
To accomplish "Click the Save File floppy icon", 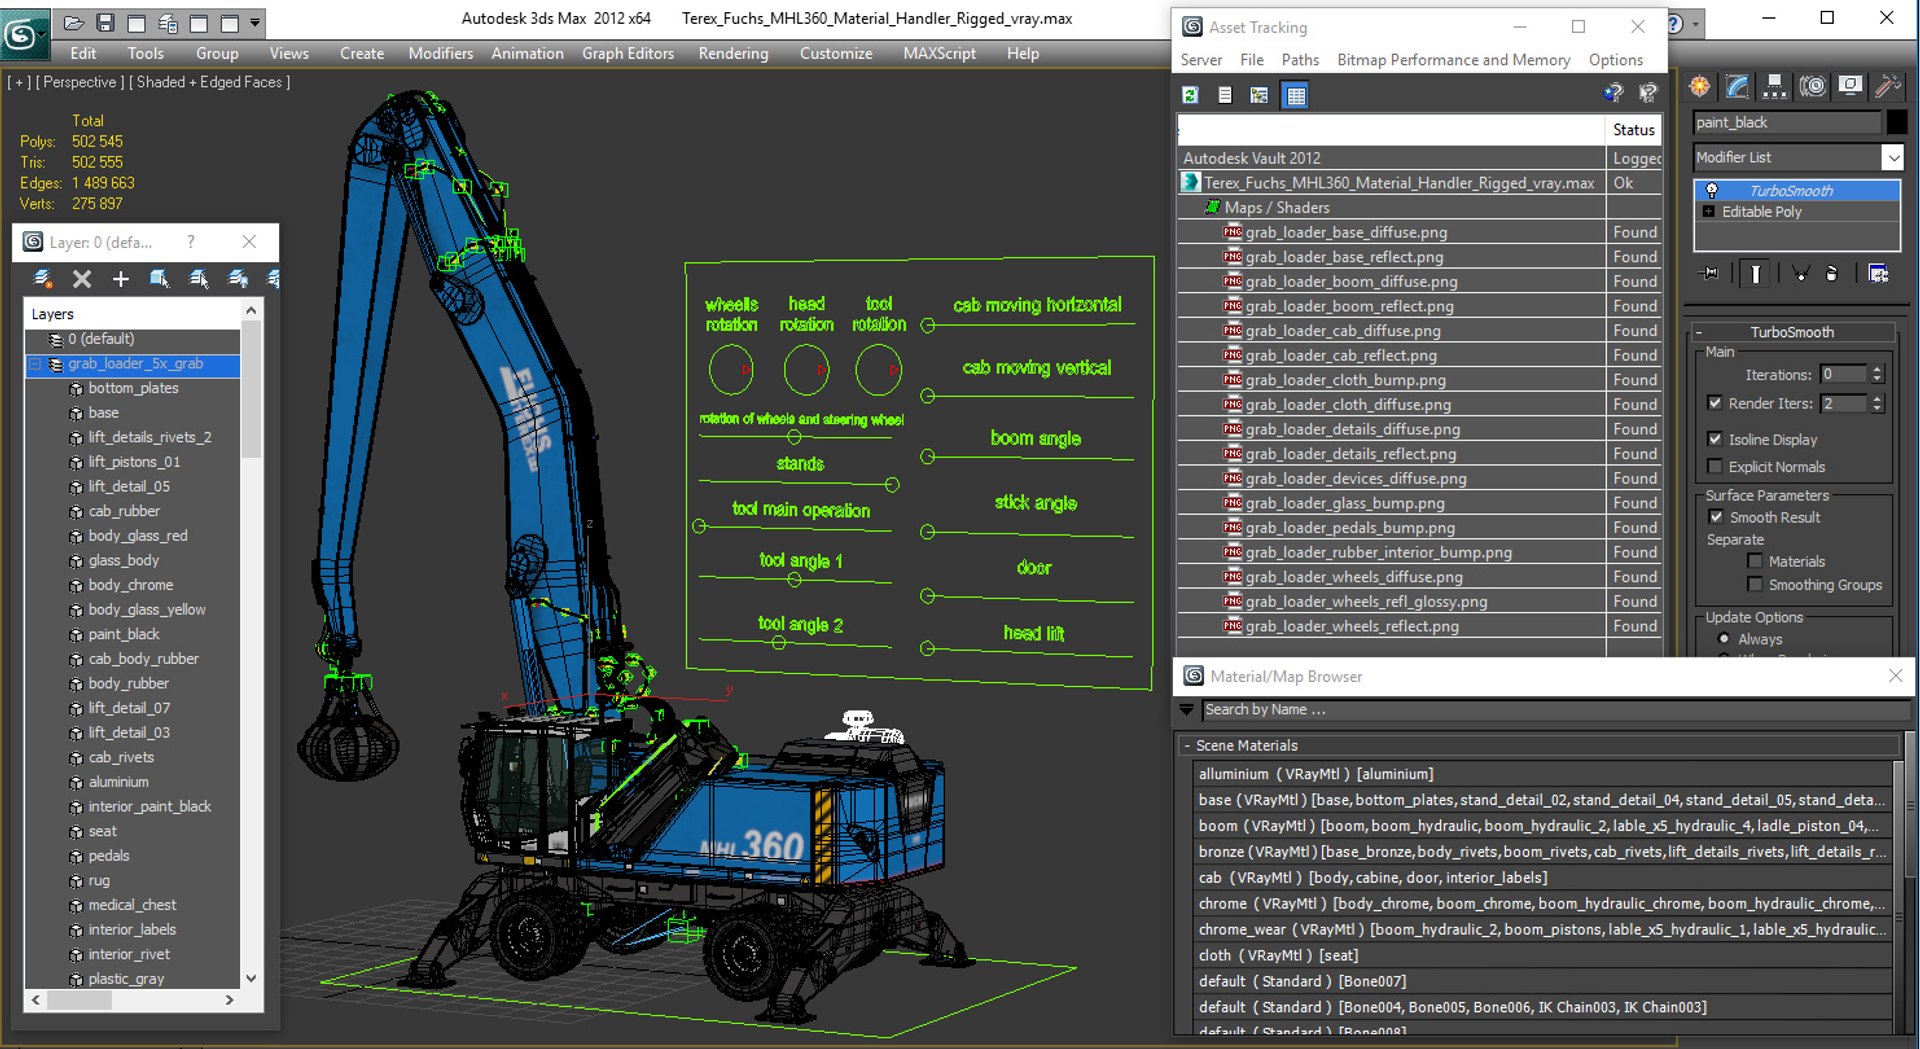I will tap(105, 22).
